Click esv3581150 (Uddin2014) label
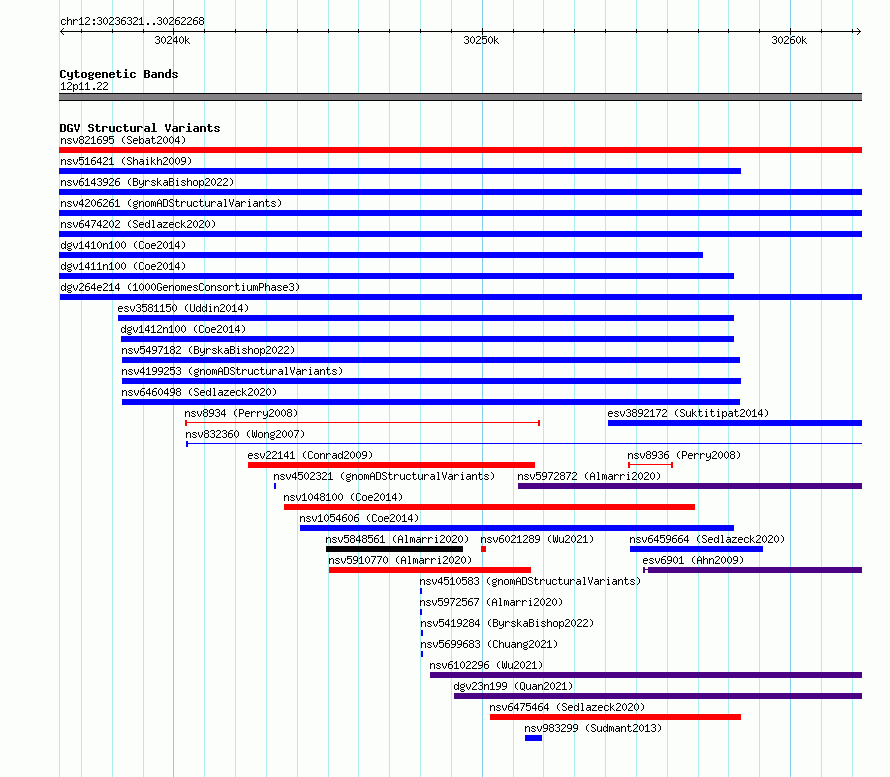Viewport: 890px width, 777px height. click(x=183, y=308)
